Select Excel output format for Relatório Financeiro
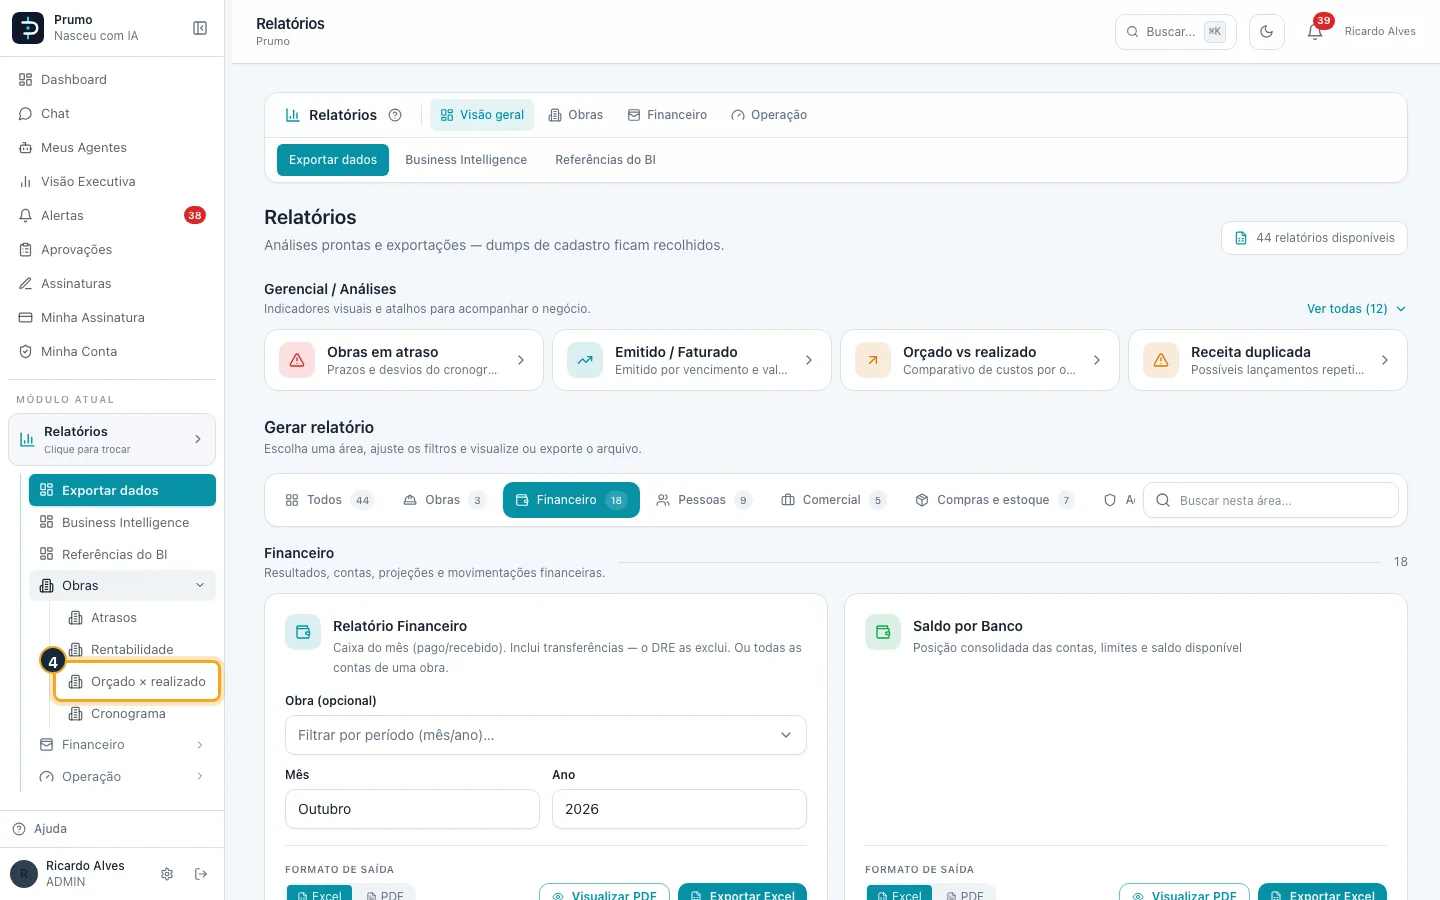This screenshot has width=1440, height=900. tap(319, 894)
